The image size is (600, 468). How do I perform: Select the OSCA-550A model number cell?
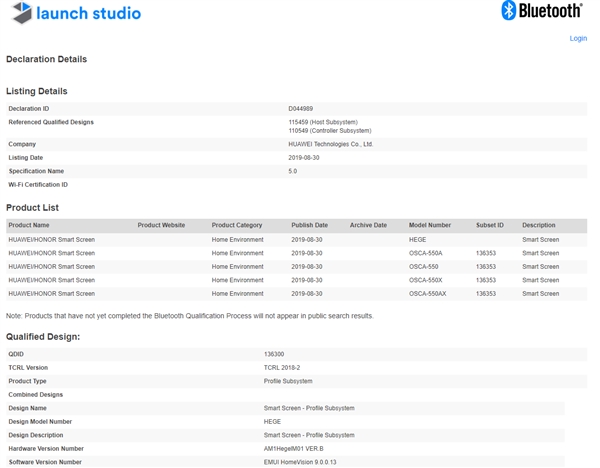[426, 253]
